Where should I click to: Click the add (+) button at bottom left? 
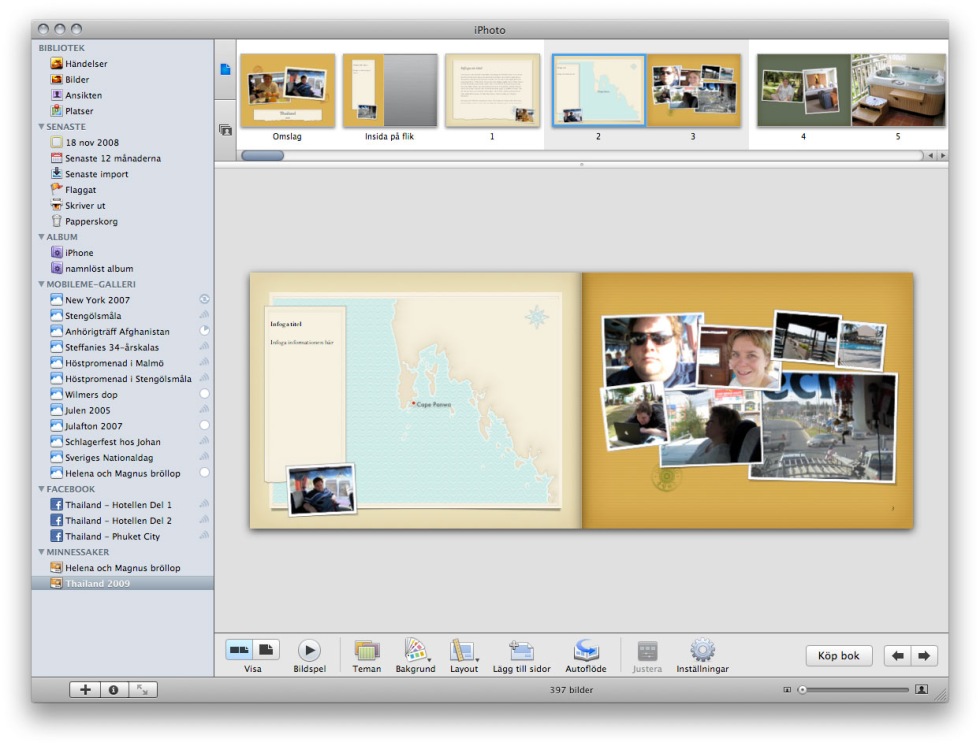pyautogui.click(x=85, y=689)
